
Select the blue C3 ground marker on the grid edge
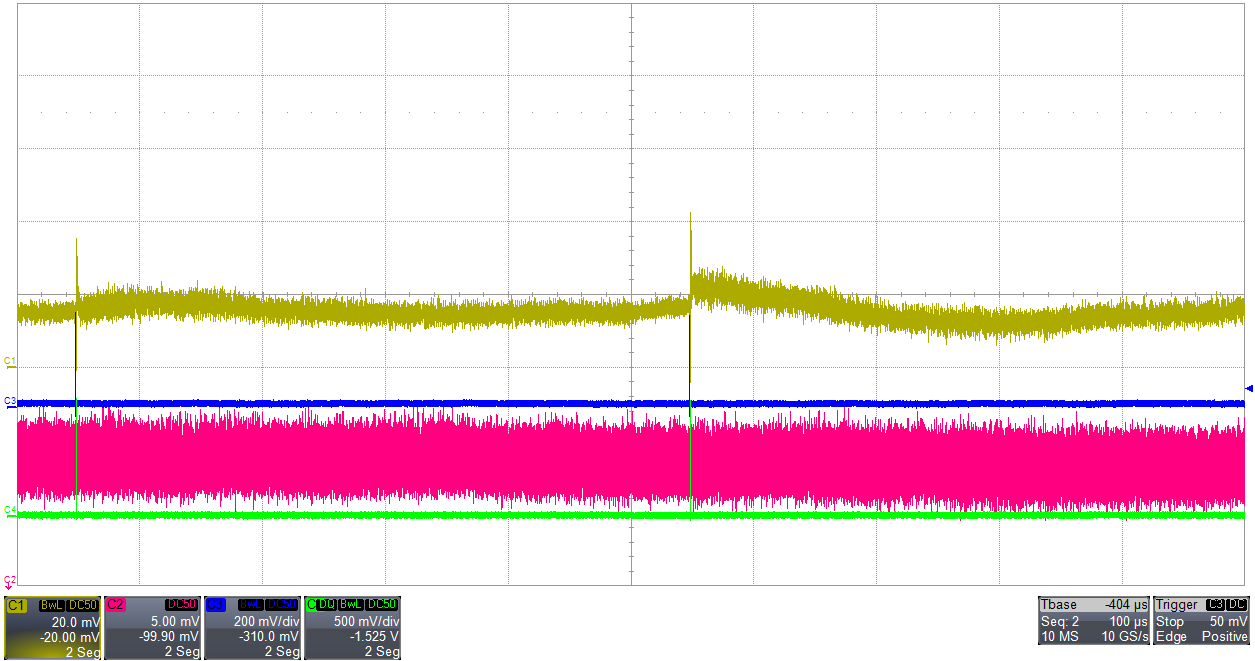10,401
